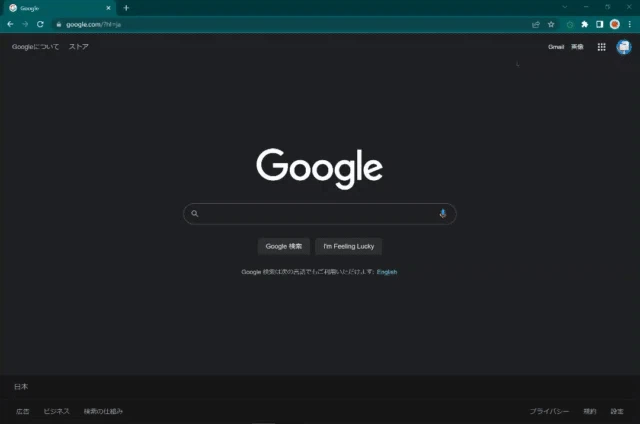Image resolution: width=640 pixels, height=424 pixels.
Task: Open the Chrome profile avatar in toolbar
Action: 615,24
